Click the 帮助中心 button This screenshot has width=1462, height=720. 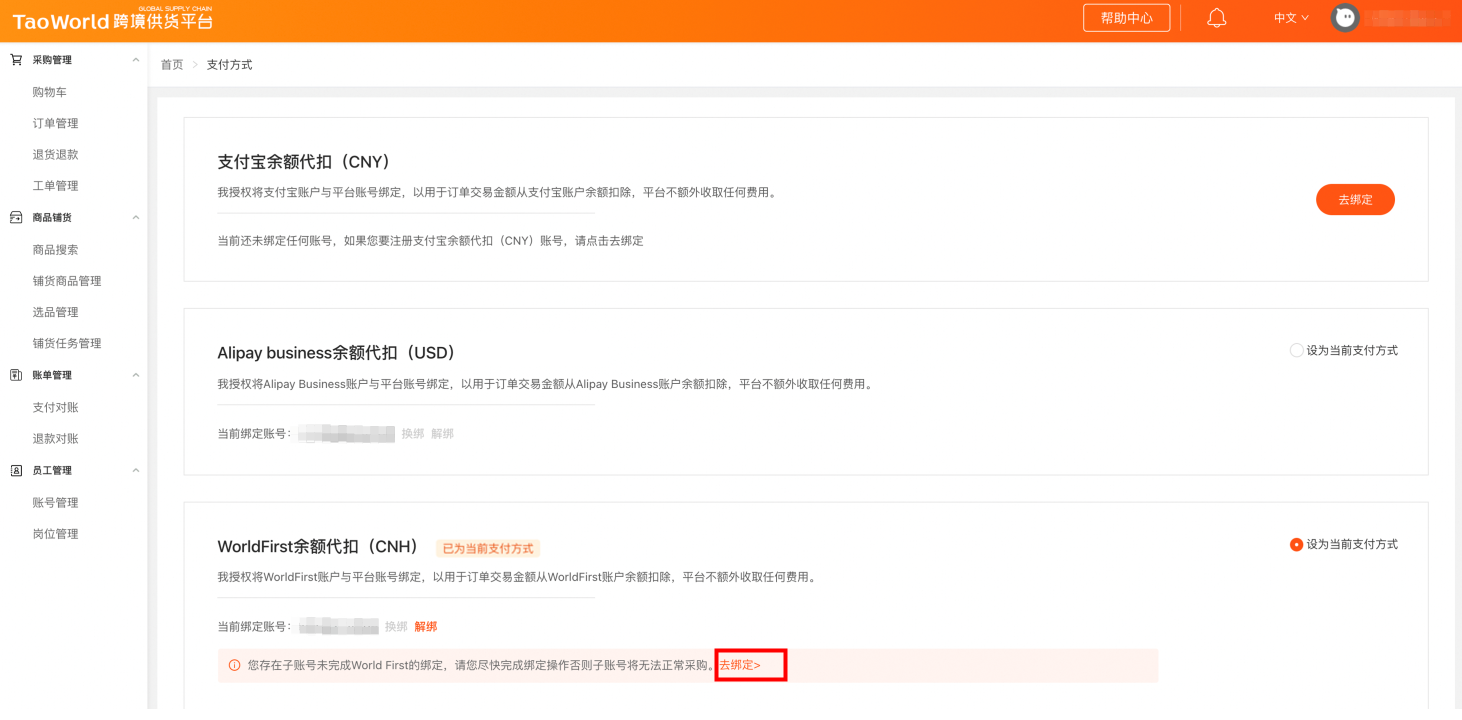tap(1127, 18)
